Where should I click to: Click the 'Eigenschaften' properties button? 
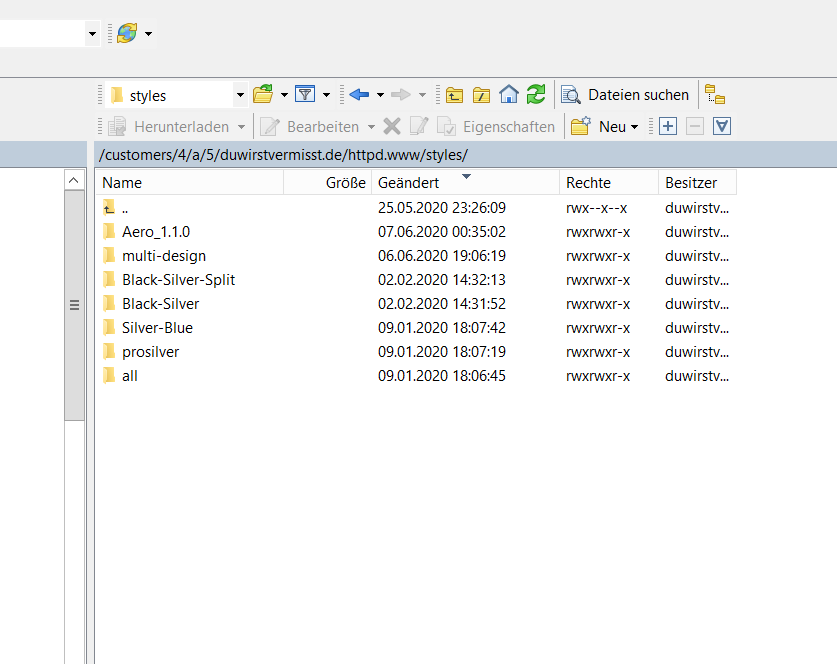(x=496, y=127)
